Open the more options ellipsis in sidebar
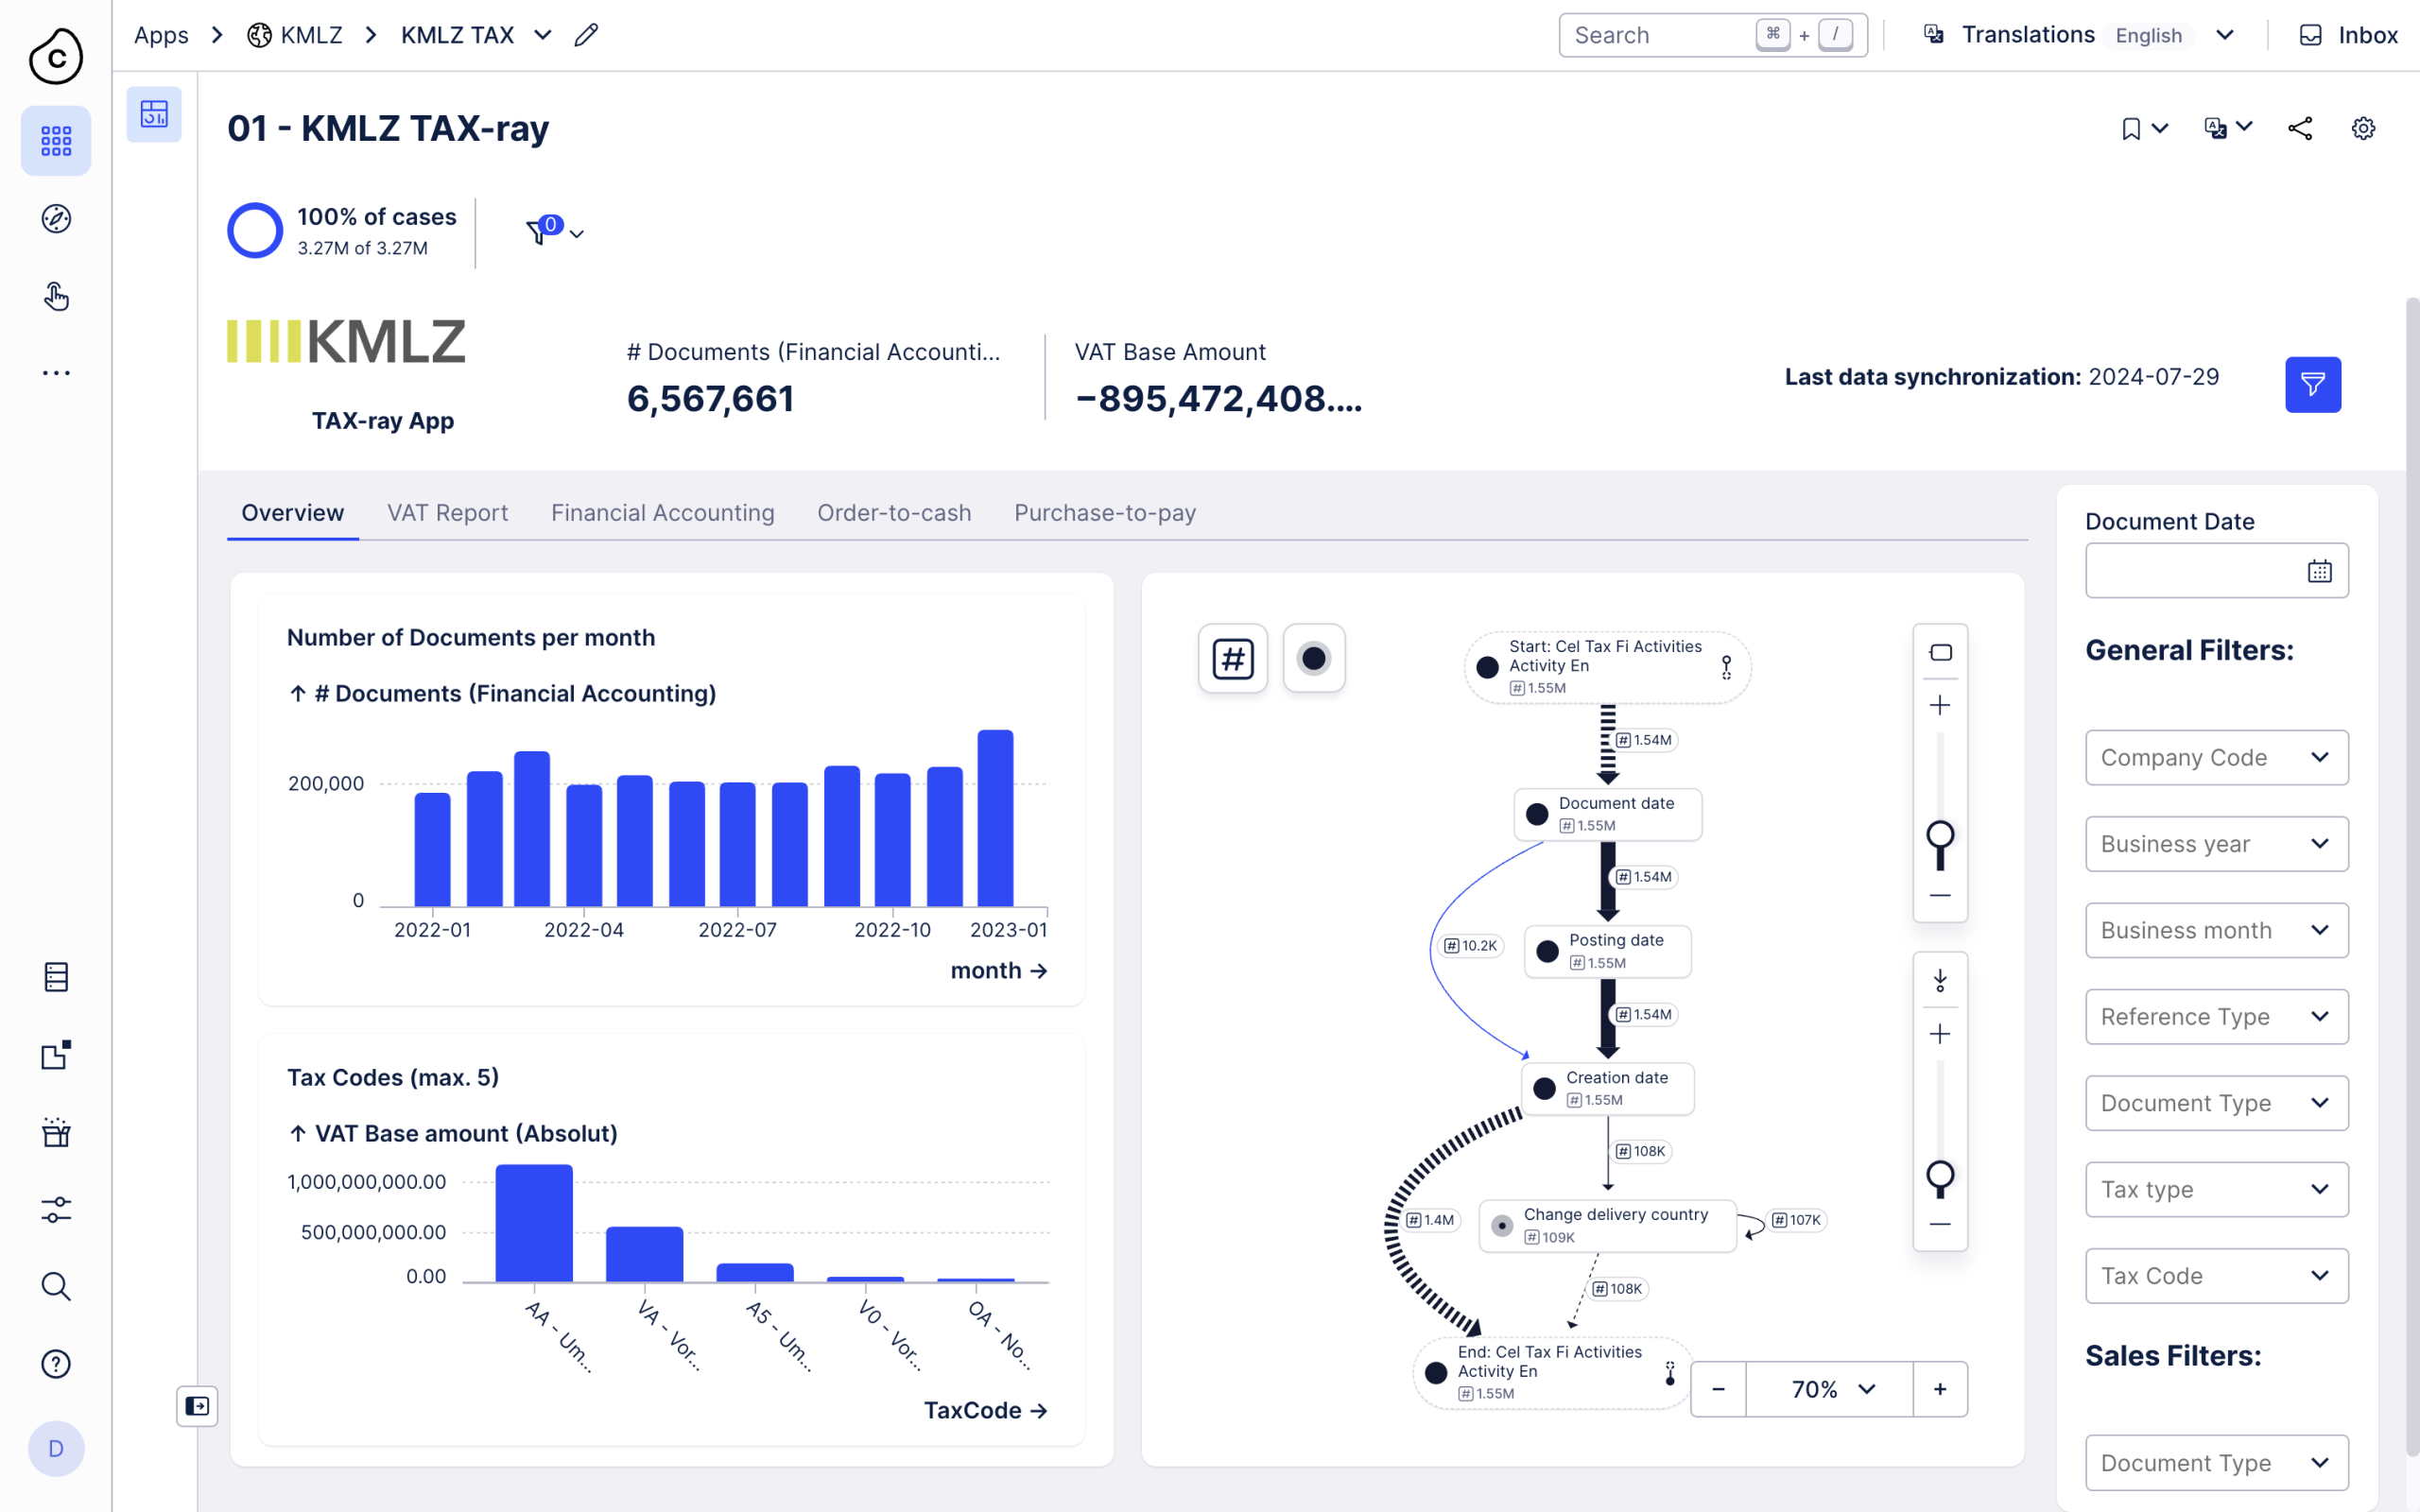This screenshot has height=1512, width=2420. (x=56, y=373)
